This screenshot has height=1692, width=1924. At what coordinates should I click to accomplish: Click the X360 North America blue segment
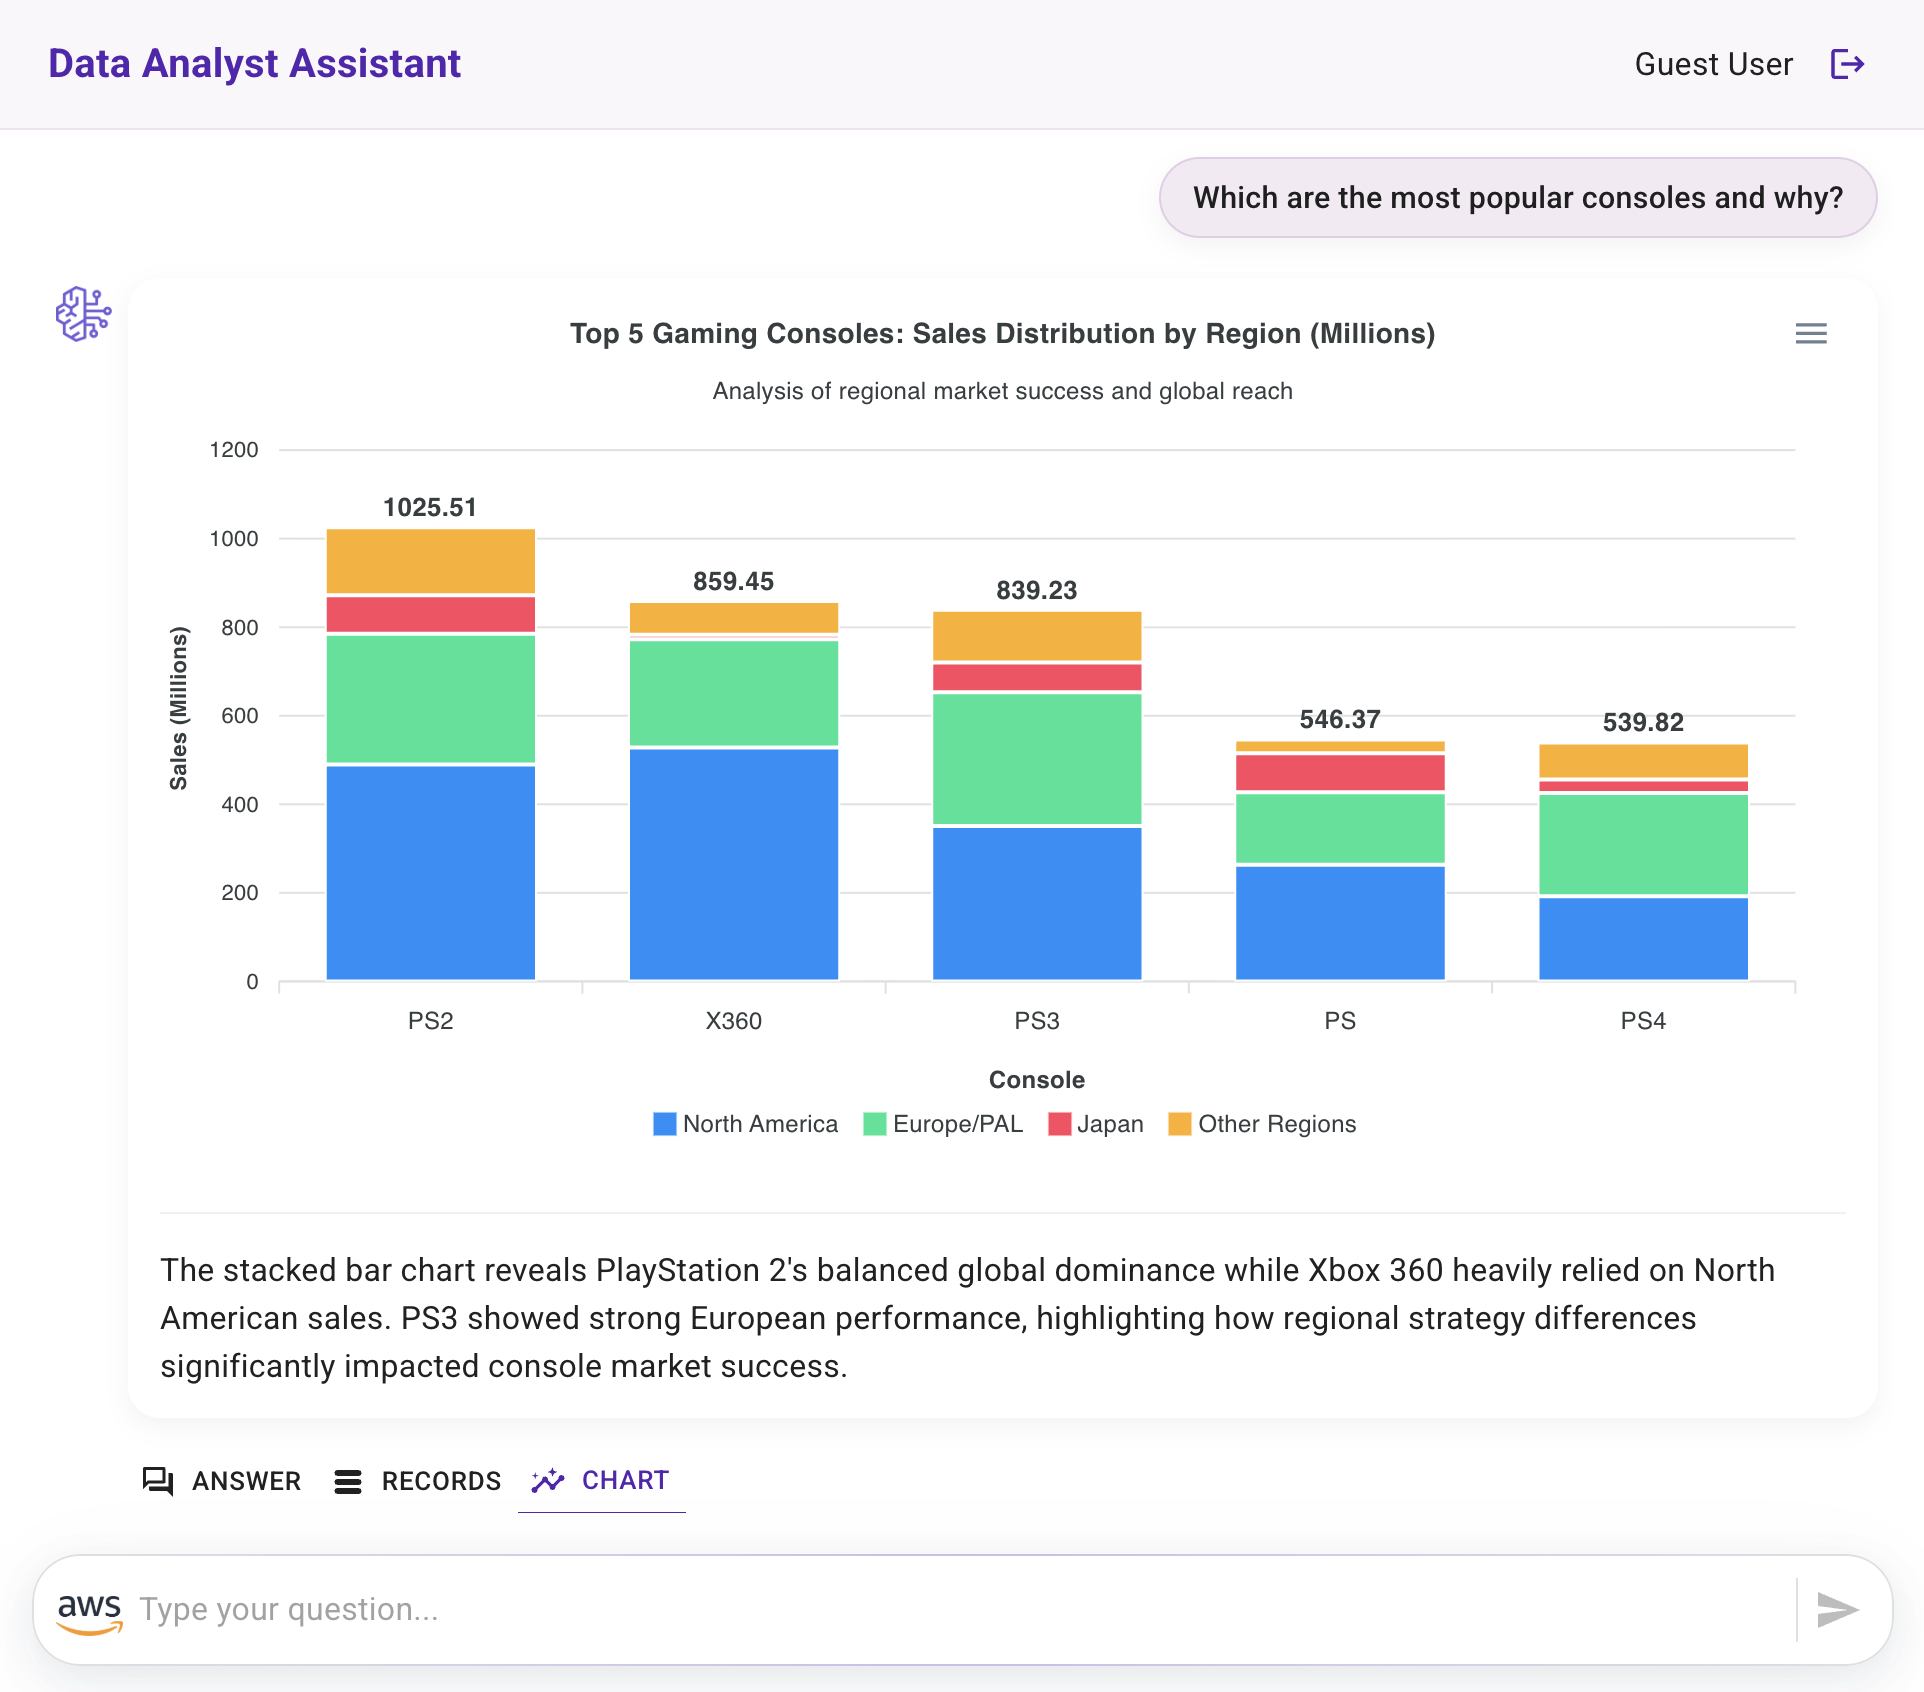coord(734,864)
